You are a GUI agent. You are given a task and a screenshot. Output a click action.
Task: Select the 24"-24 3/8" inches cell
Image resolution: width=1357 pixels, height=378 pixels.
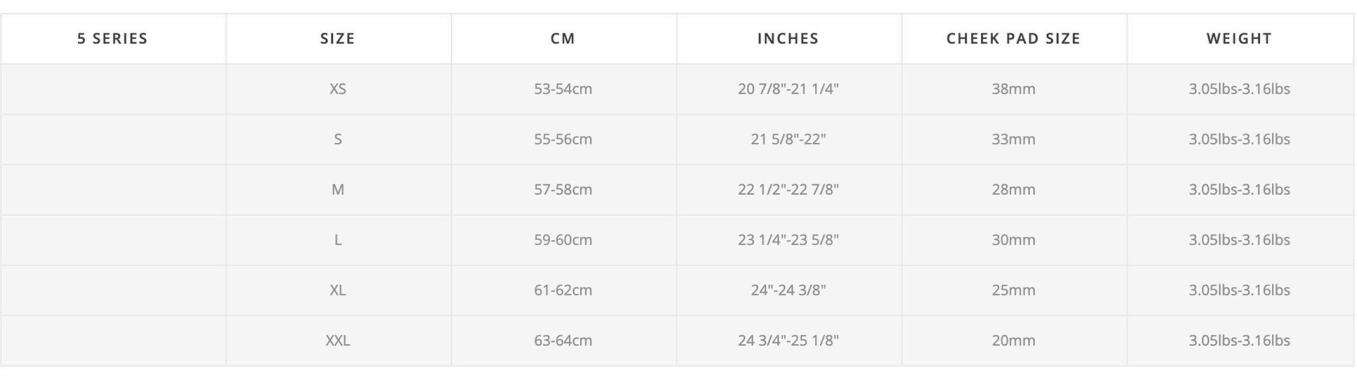(788, 290)
